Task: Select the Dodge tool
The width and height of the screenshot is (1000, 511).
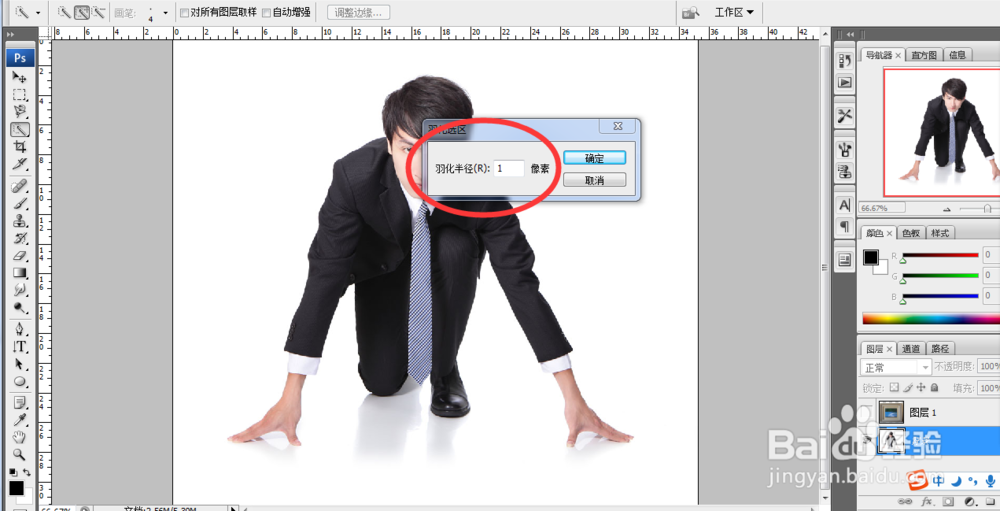Action: coord(20,307)
